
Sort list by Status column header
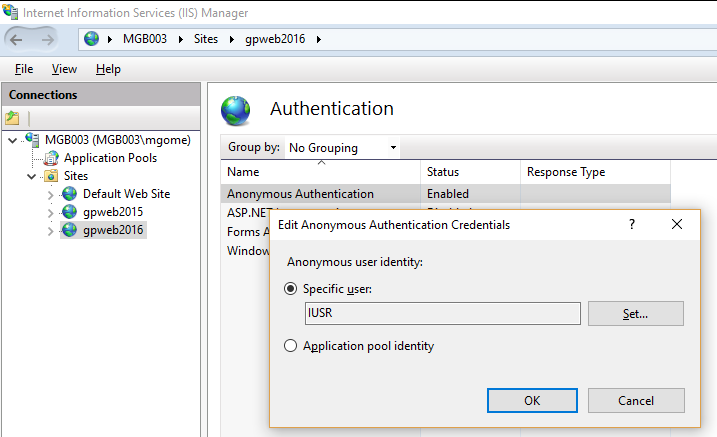[x=471, y=172]
